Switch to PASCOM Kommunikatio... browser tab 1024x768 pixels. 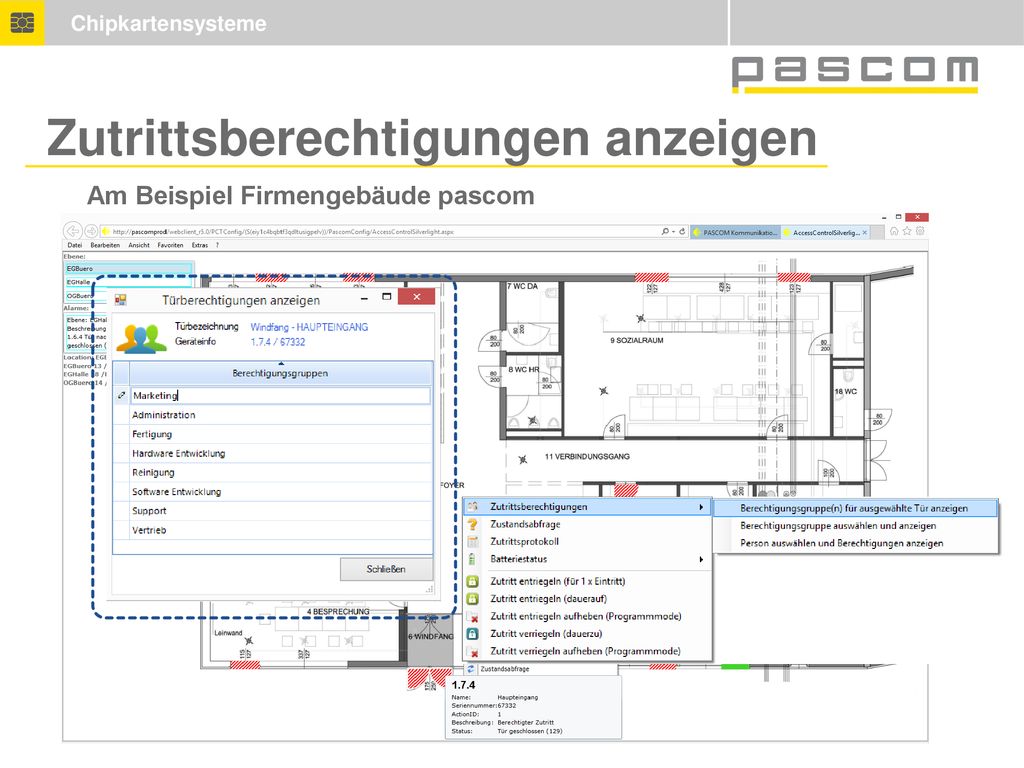(735, 232)
